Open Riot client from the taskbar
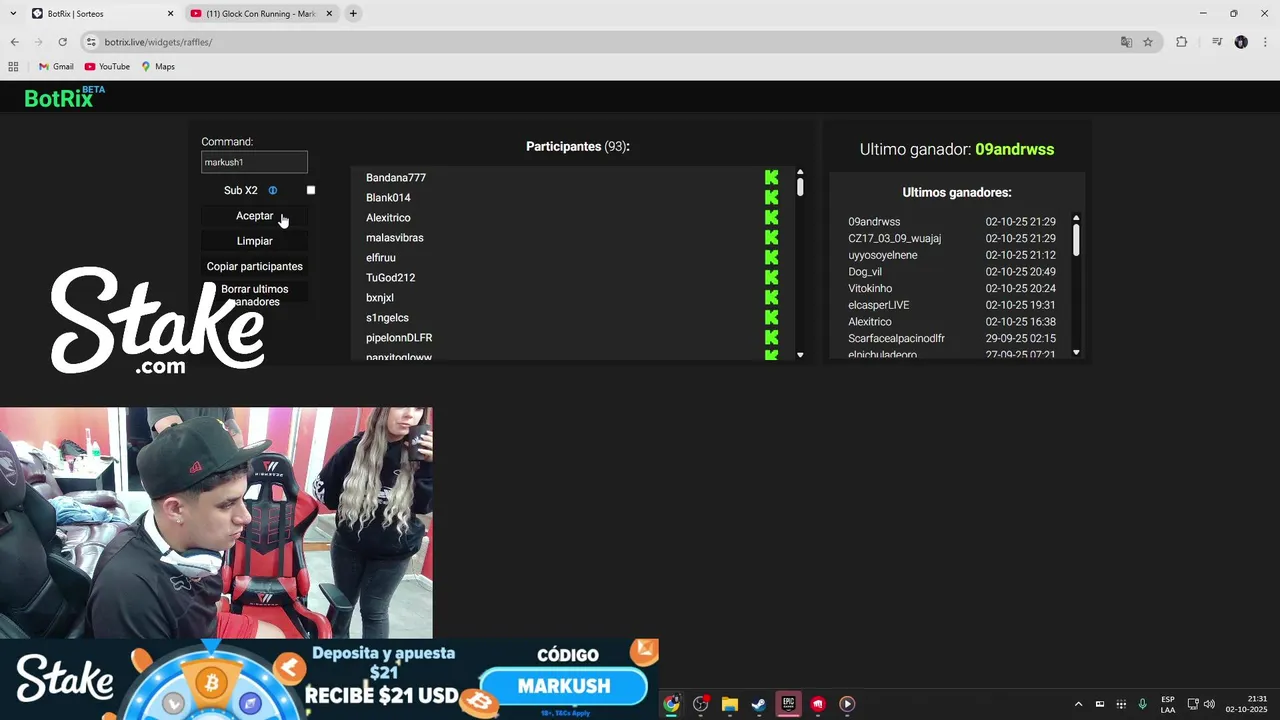Image resolution: width=1280 pixels, height=720 pixels. coord(818,704)
